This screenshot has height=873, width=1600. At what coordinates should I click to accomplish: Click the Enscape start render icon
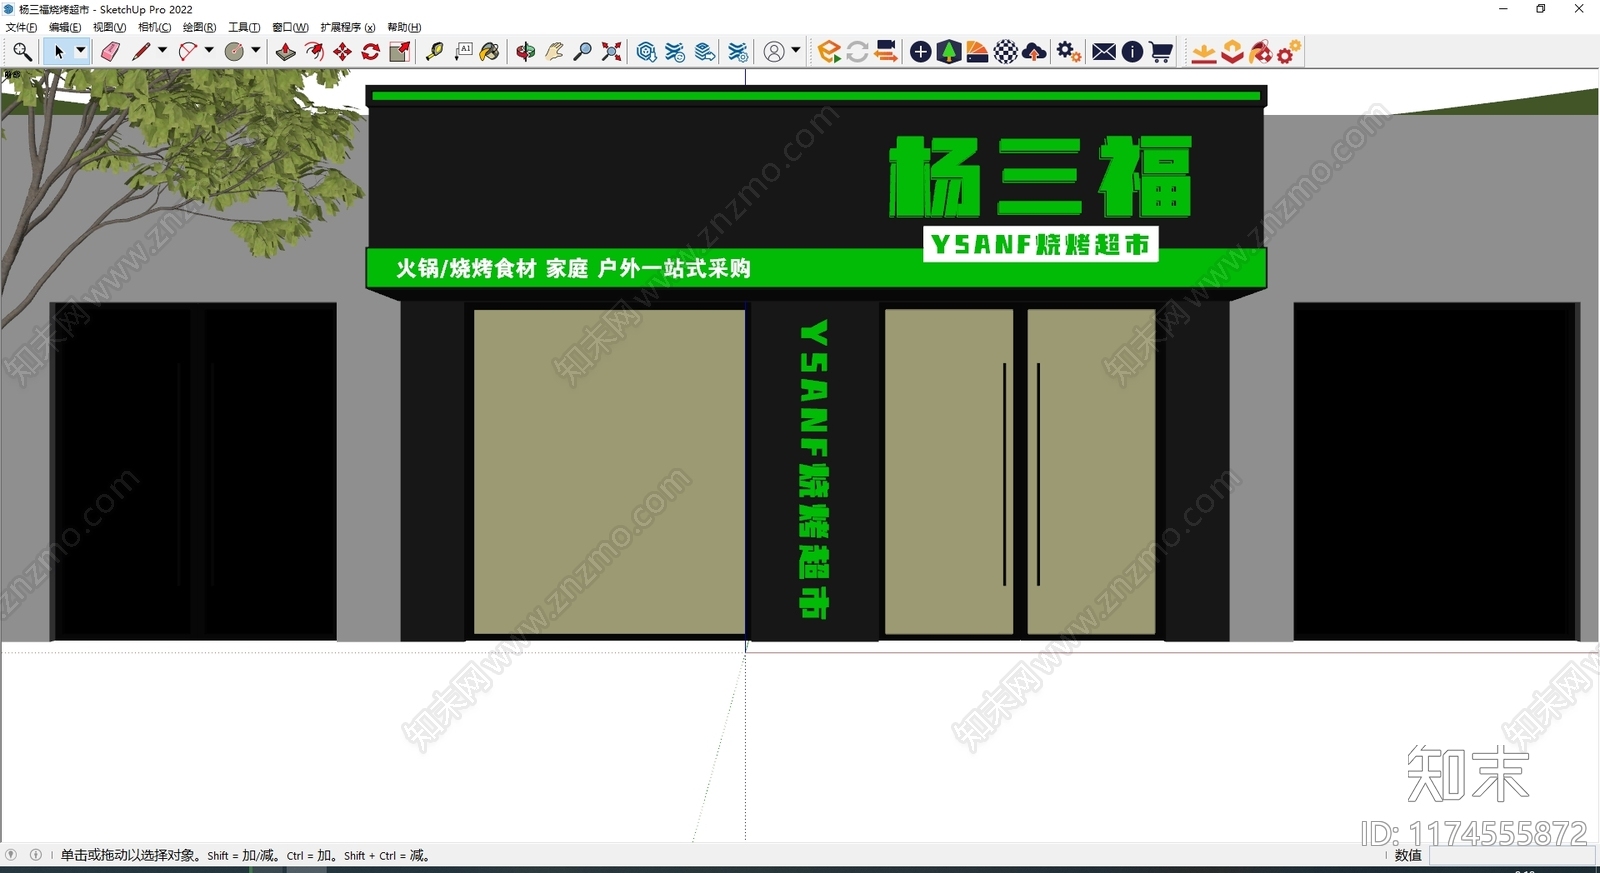tap(829, 52)
